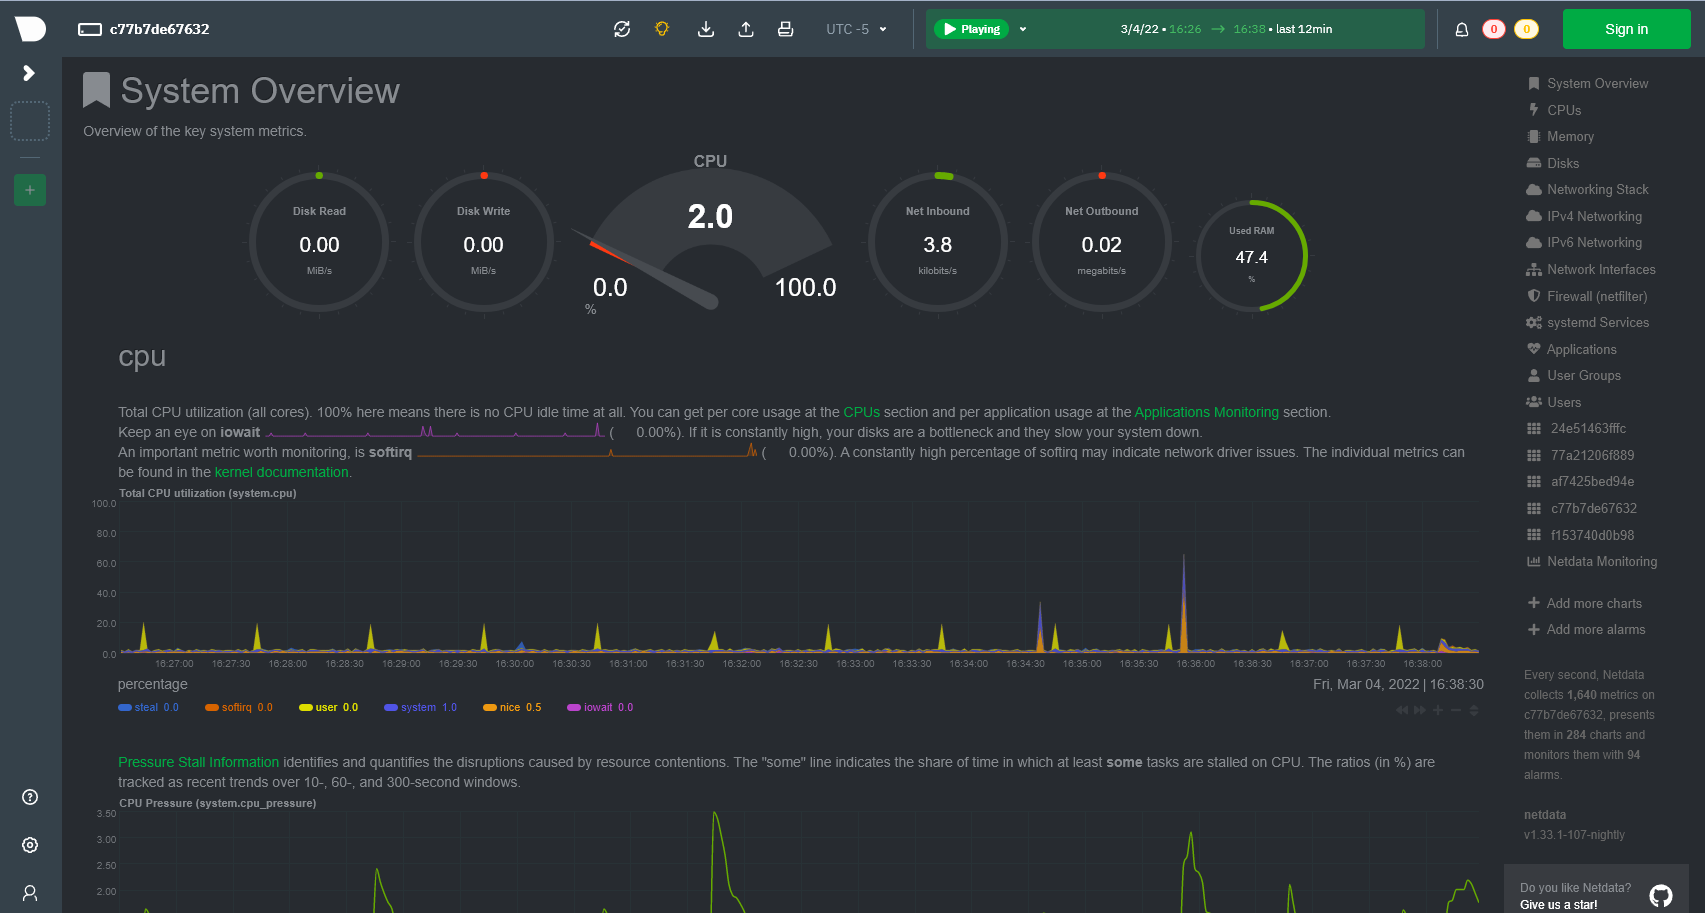Image resolution: width=1705 pixels, height=913 pixels.
Task: Select container af7425bed94e in the right menu
Action: pyautogui.click(x=1581, y=481)
